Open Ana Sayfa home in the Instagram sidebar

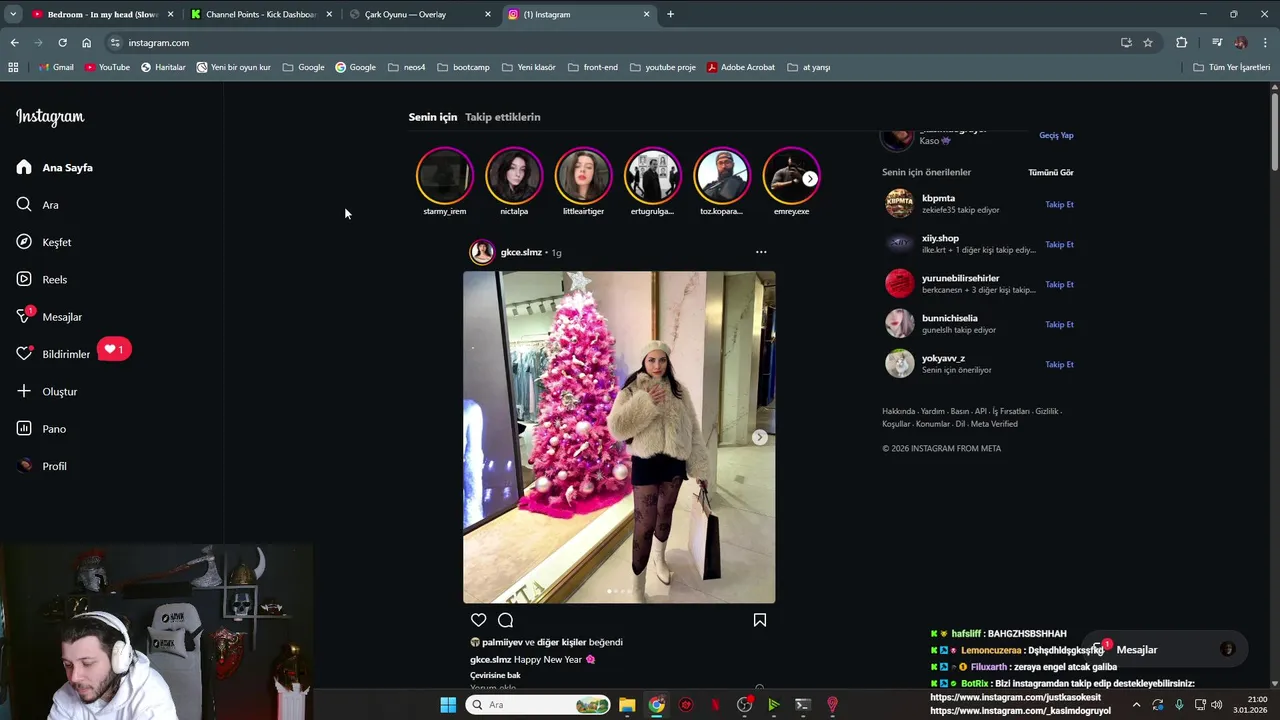56,167
